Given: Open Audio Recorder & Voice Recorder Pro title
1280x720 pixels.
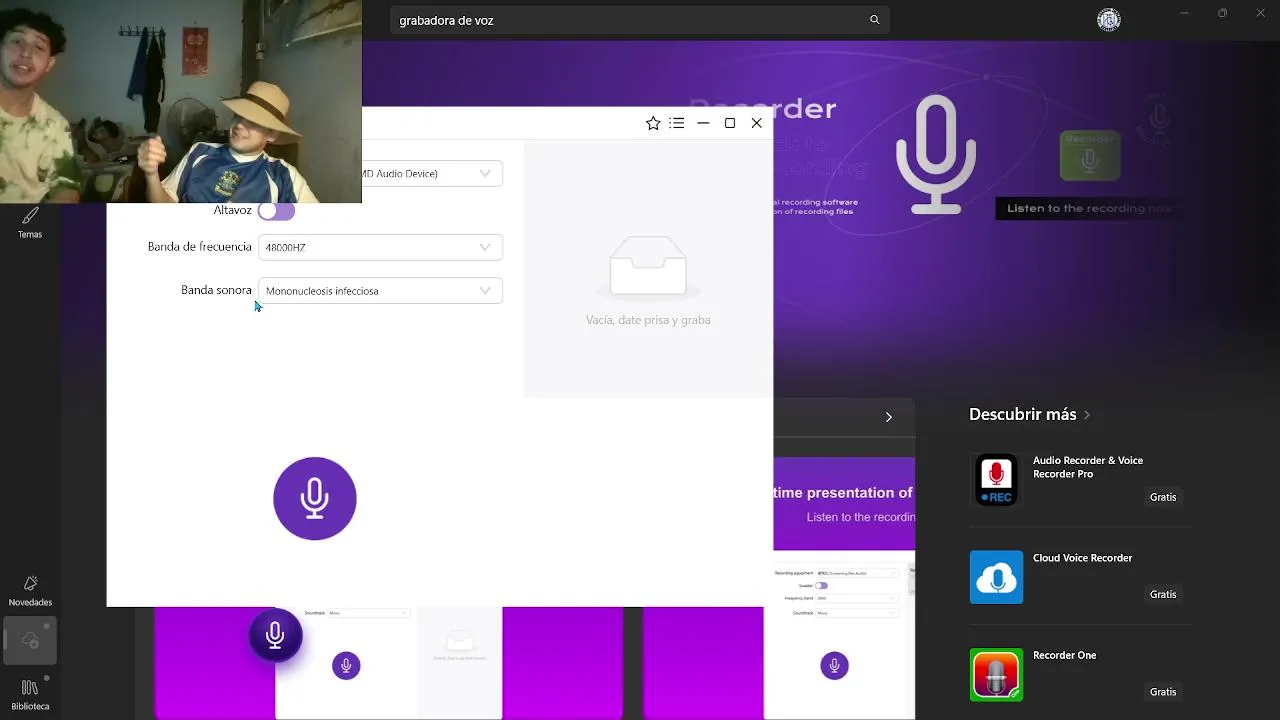Looking at the screenshot, I should [1088, 467].
